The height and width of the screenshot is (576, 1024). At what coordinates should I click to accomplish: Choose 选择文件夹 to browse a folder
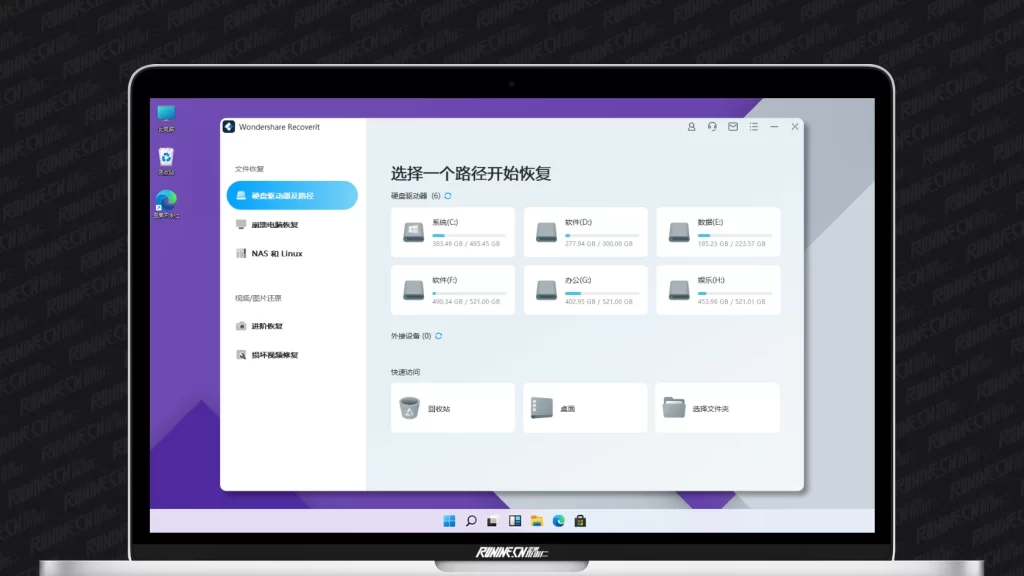pyautogui.click(x=717, y=408)
